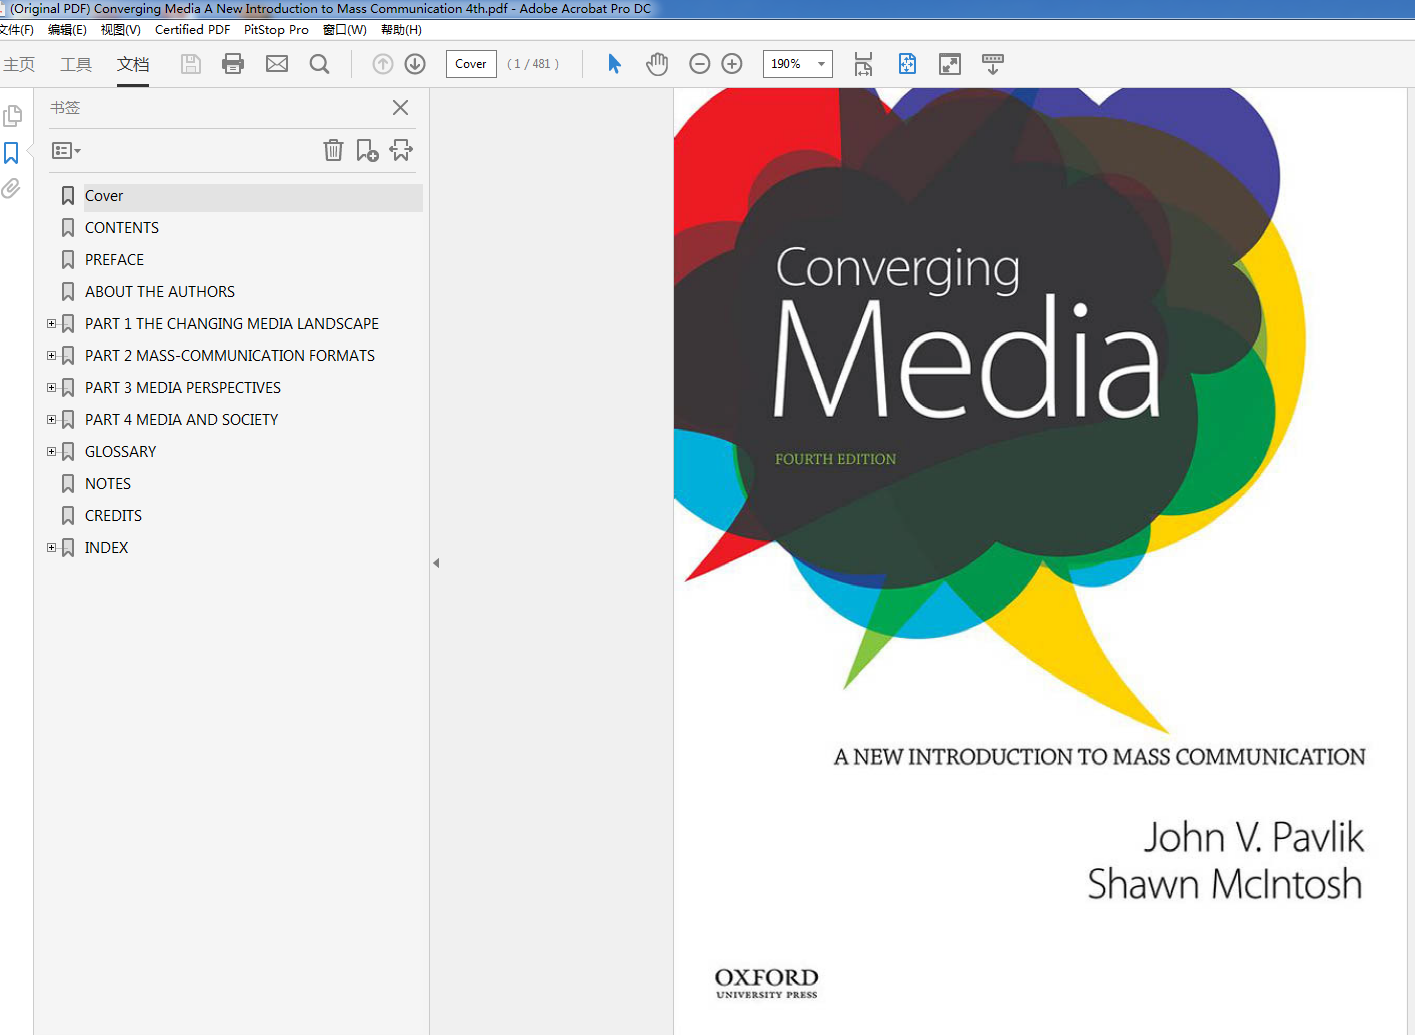This screenshot has width=1415, height=1035.
Task: Click the Oxford University Press logo on cover
Action: [x=767, y=983]
